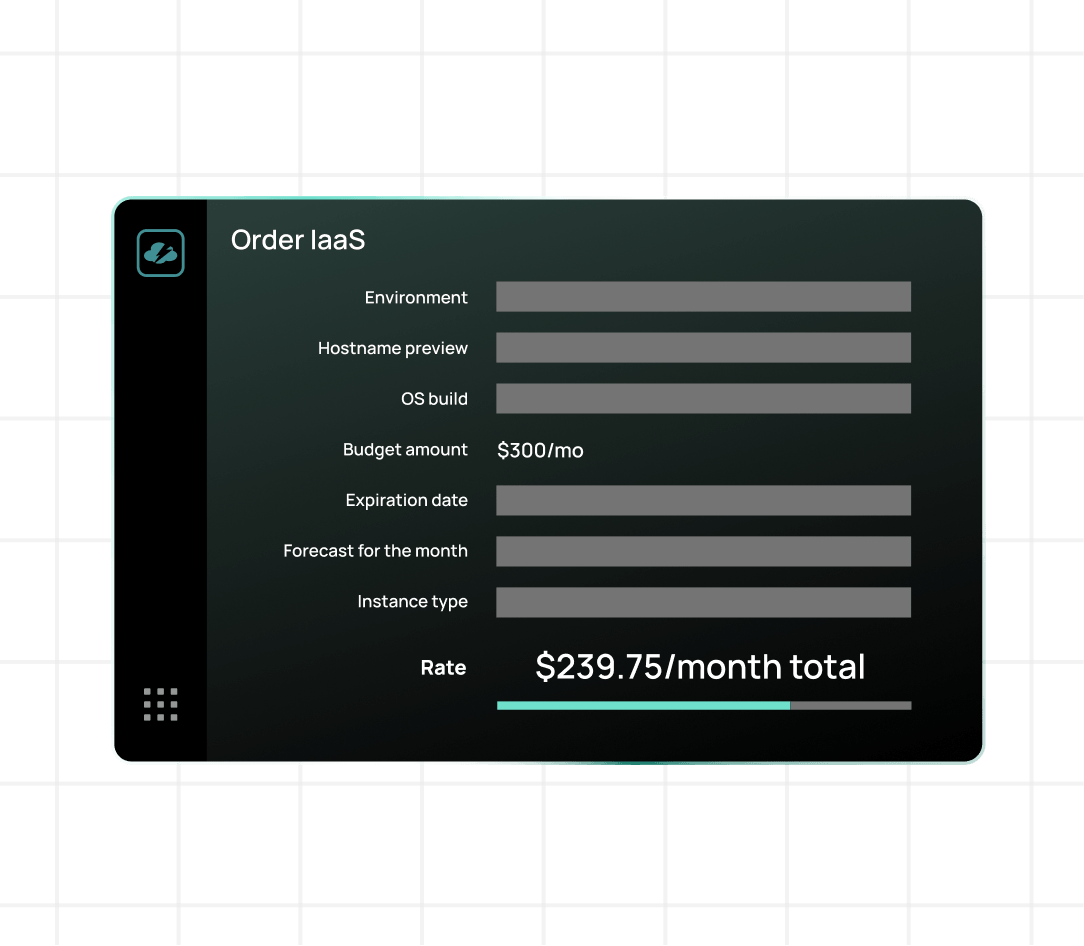This screenshot has height=946, width=1084.
Task: Expand the Instance type field
Action: click(703, 602)
